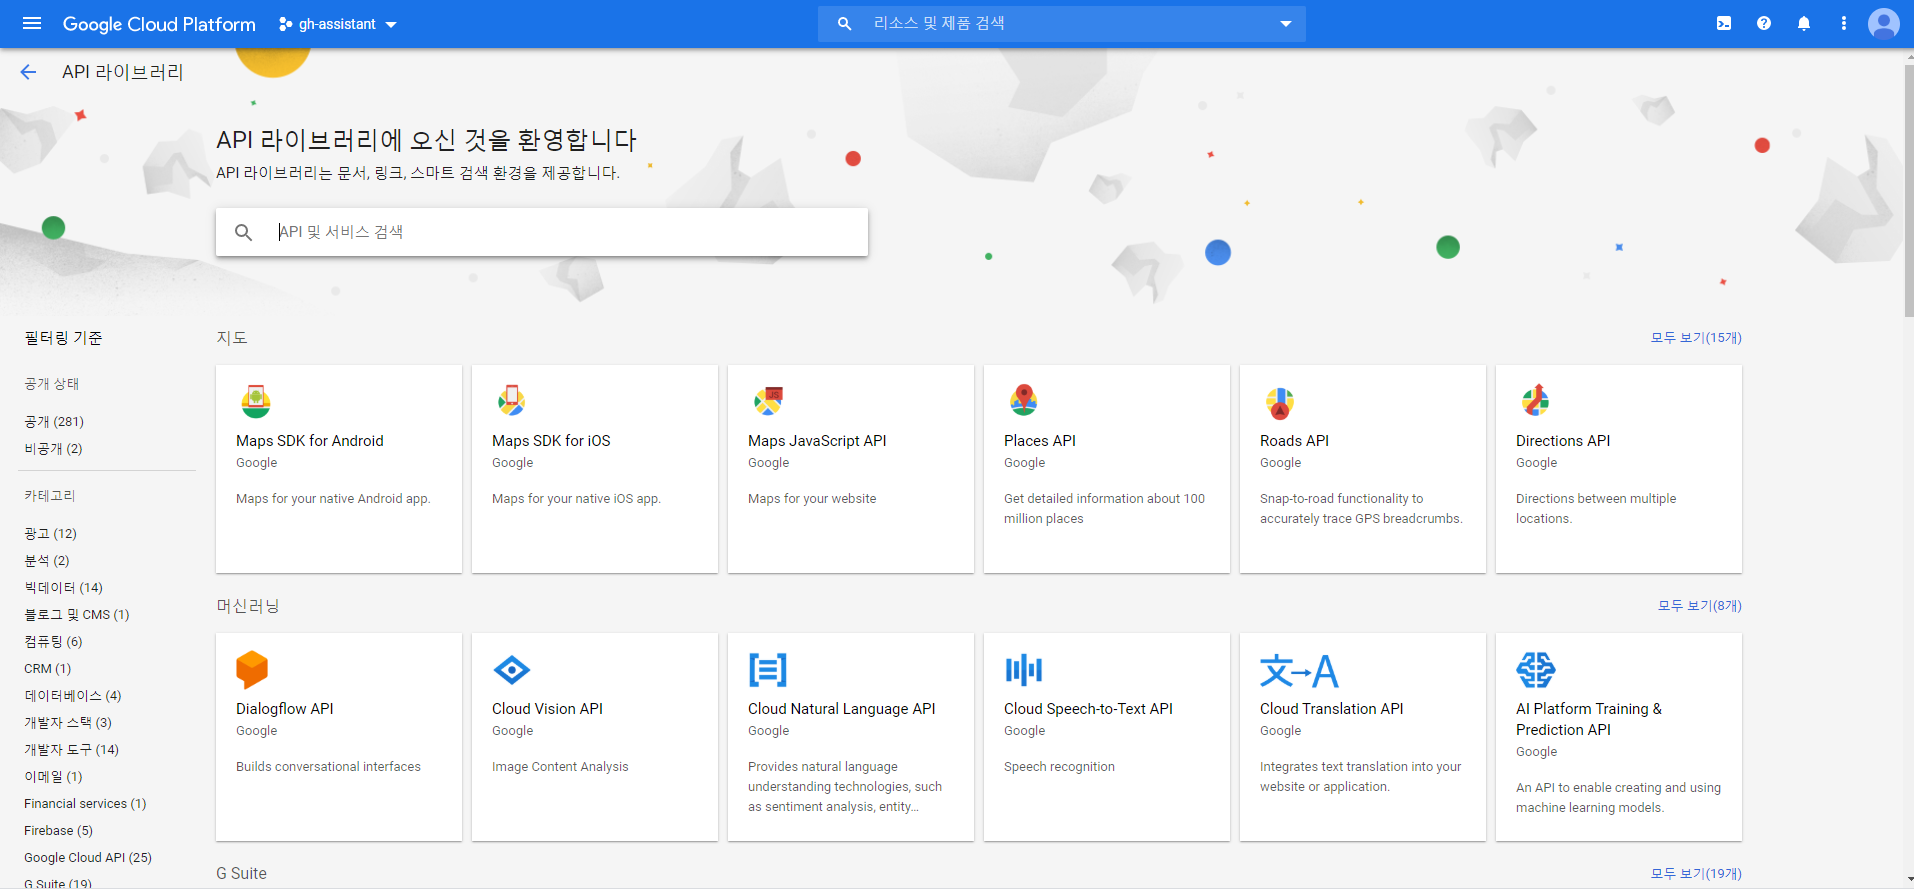Filter by 블로그 및 CMS (1) category
The height and width of the screenshot is (894, 1914).
pyautogui.click(x=77, y=615)
